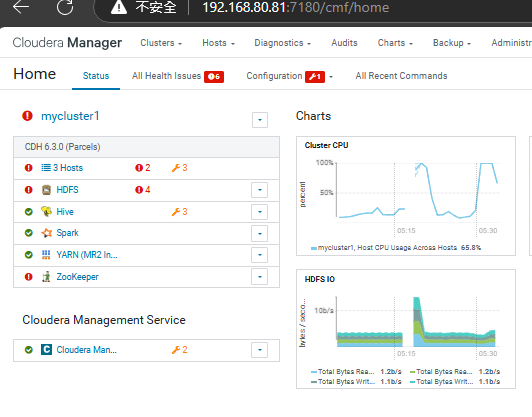Image resolution: width=532 pixels, height=417 pixels.
Task: Click the green status icon in Cloudera Management row
Action: (28, 350)
